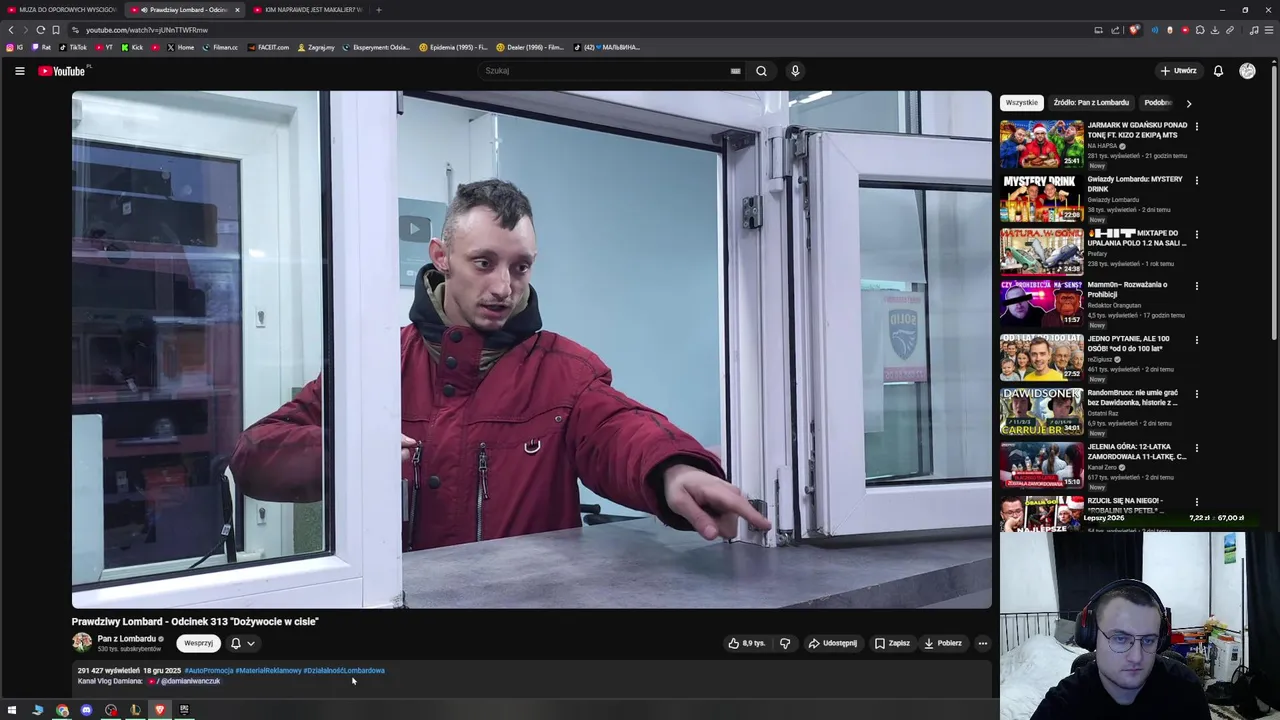This screenshot has height=720, width=1280.
Task: Open the browser extensions puzzle icon
Action: tap(1200, 30)
